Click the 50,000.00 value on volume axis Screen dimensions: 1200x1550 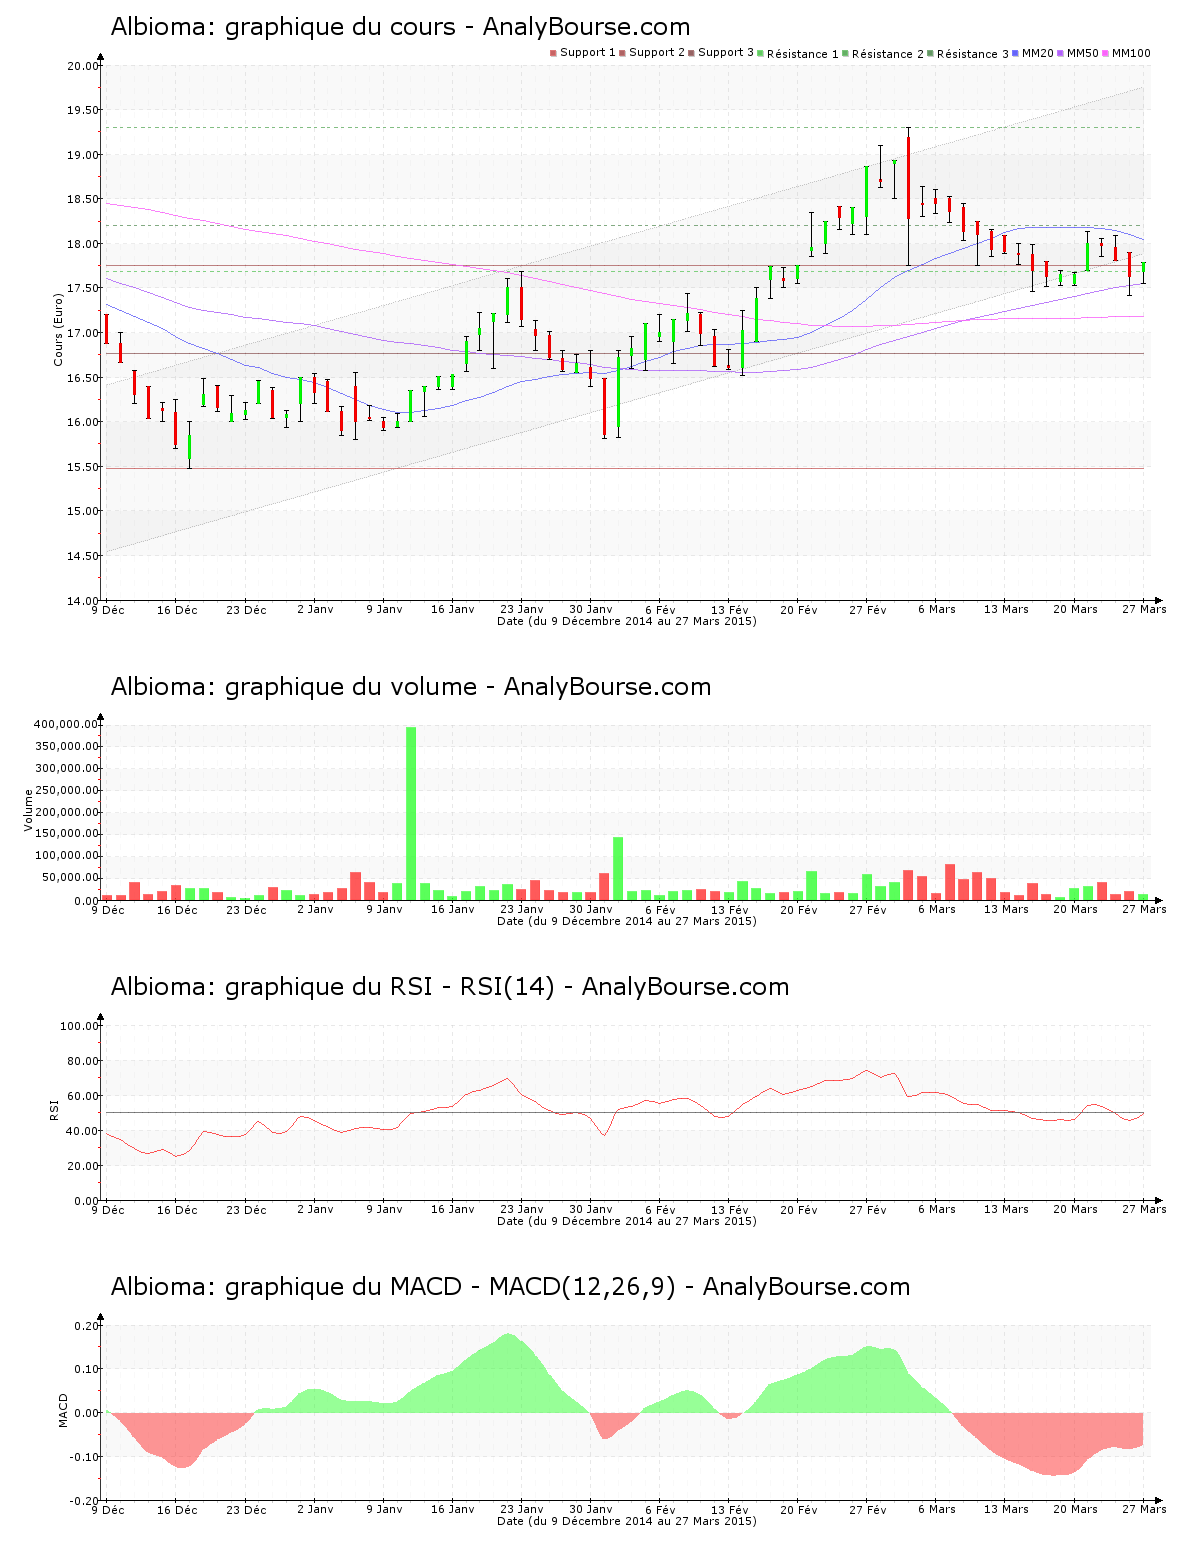(x=69, y=878)
